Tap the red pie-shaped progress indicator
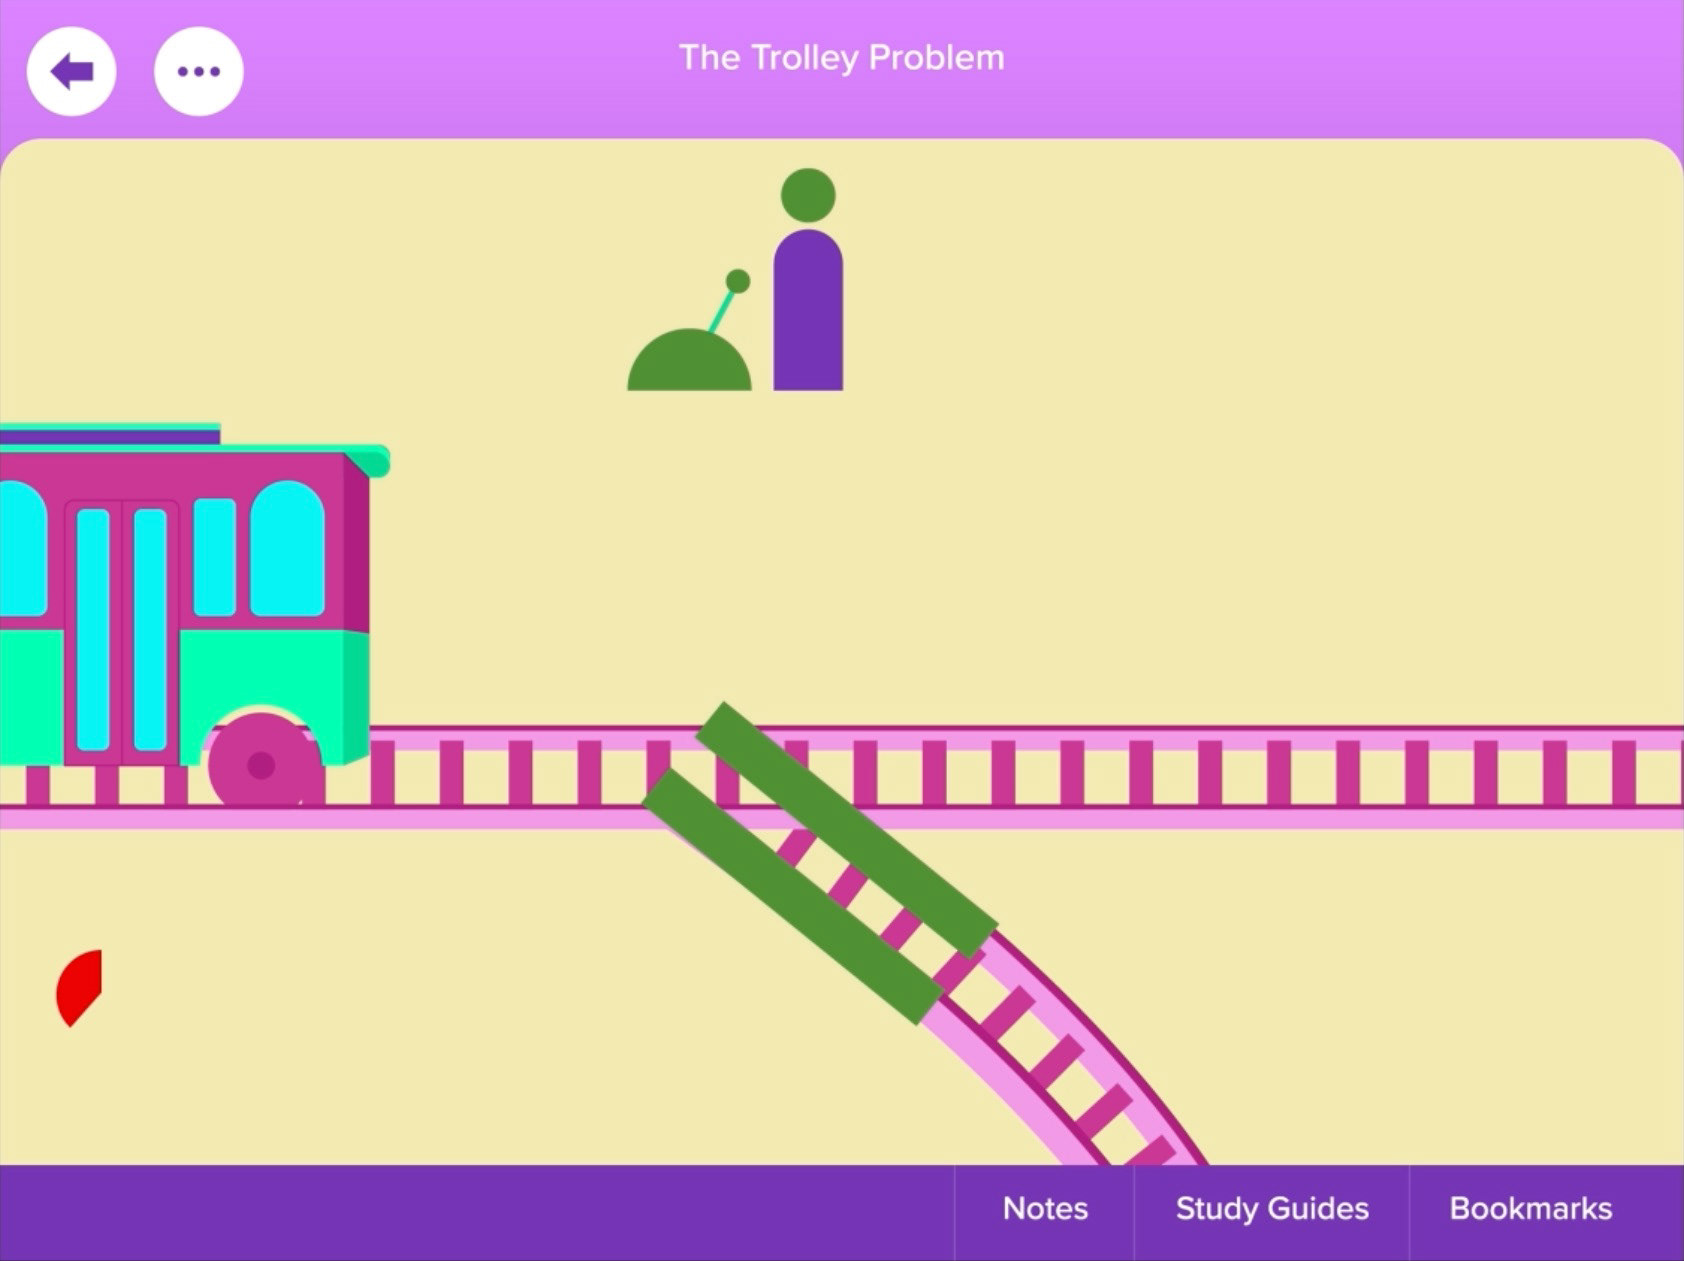Viewport: 1684px width, 1261px height. [x=79, y=988]
